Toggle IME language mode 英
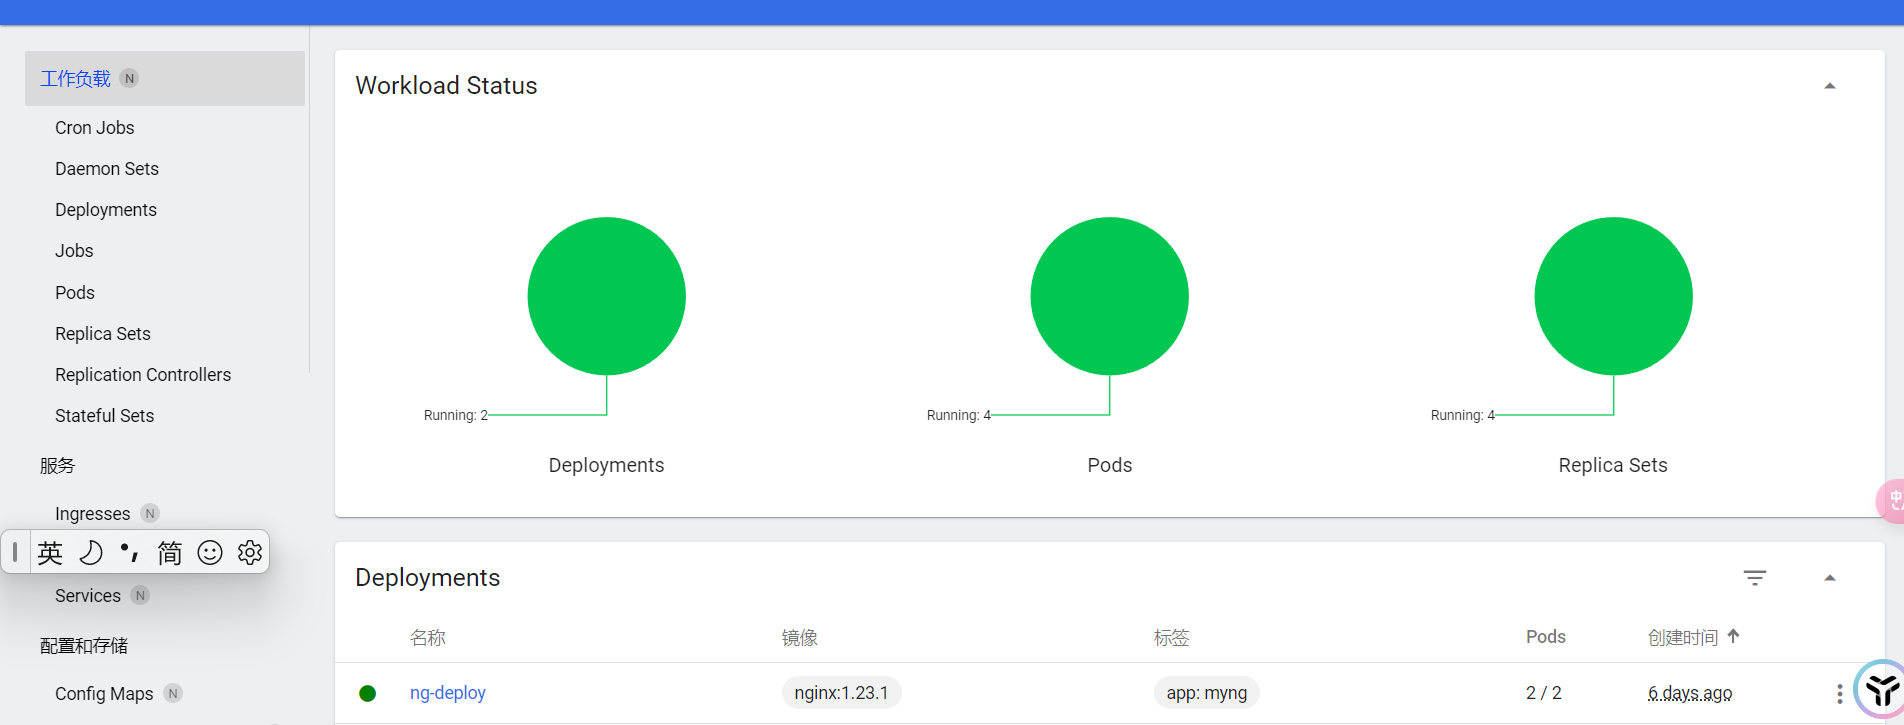The width and height of the screenshot is (1904, 725). tap(50, 552)
